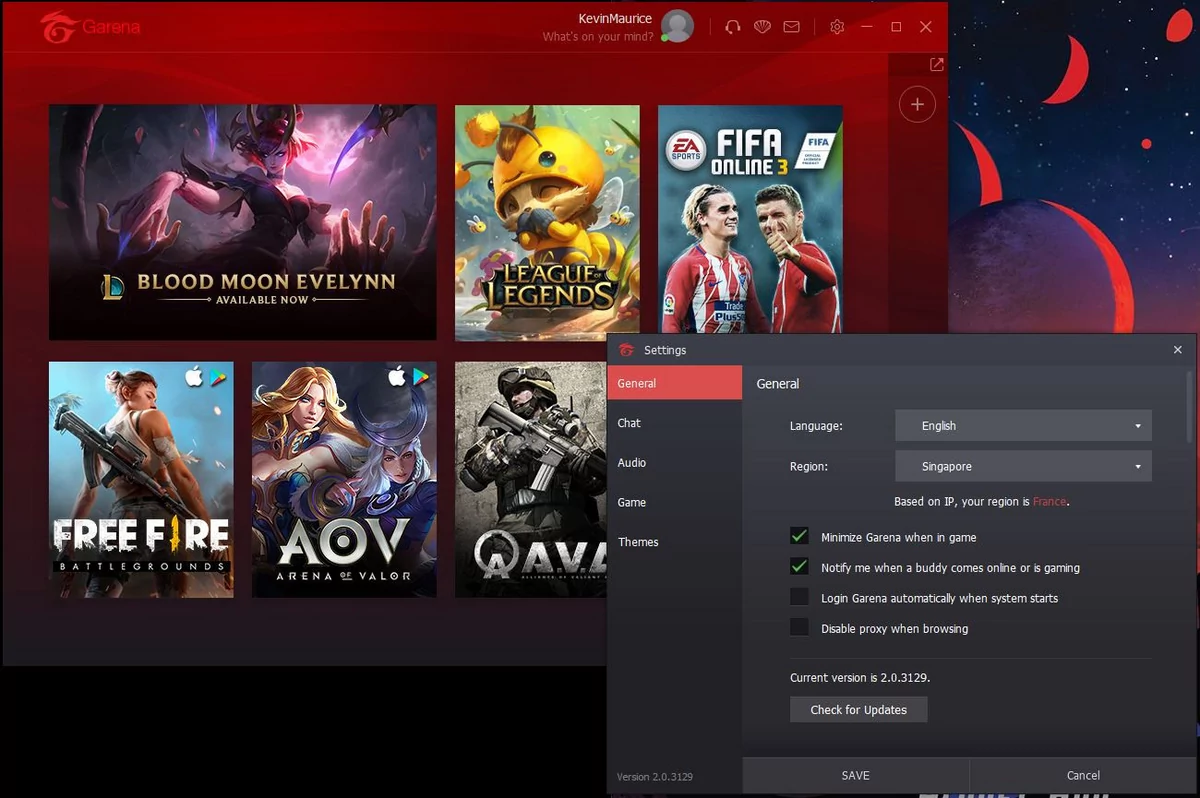Close the Garena main window
Viewport: 1200px width, 798px height.
pos(926,27)
